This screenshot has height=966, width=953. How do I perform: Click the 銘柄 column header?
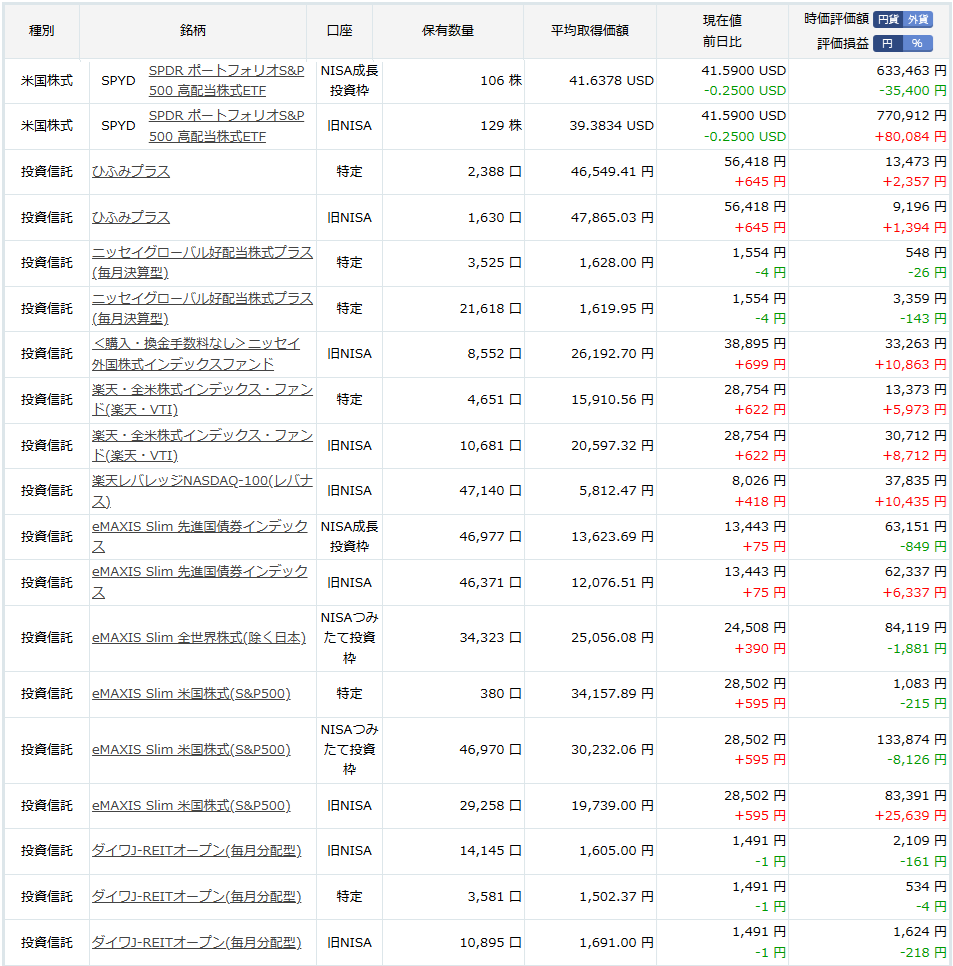(193, 31)
